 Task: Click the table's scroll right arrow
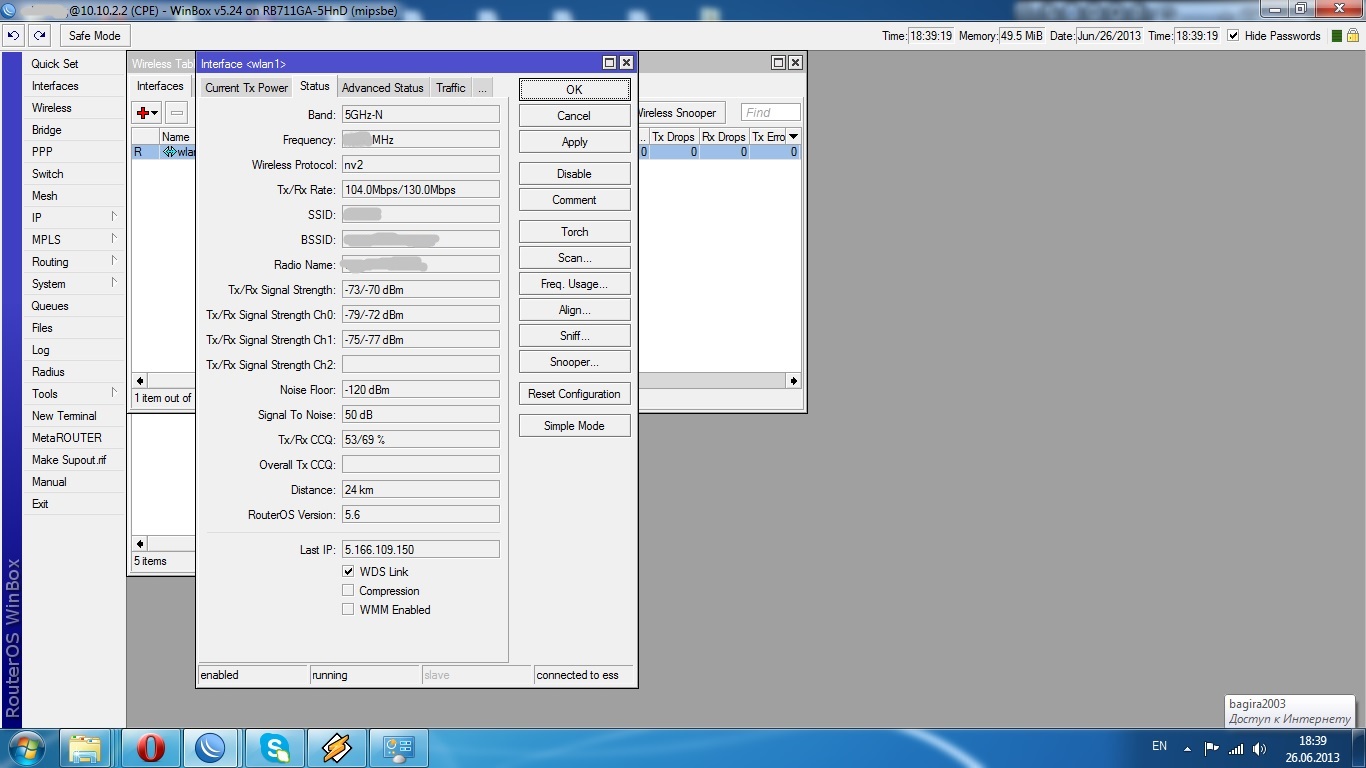pos(793,381)
